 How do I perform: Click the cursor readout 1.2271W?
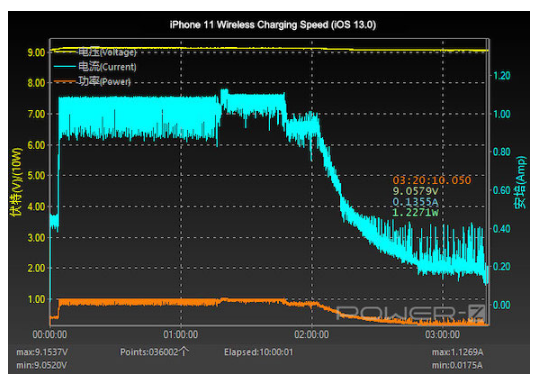tap(415, 212)
